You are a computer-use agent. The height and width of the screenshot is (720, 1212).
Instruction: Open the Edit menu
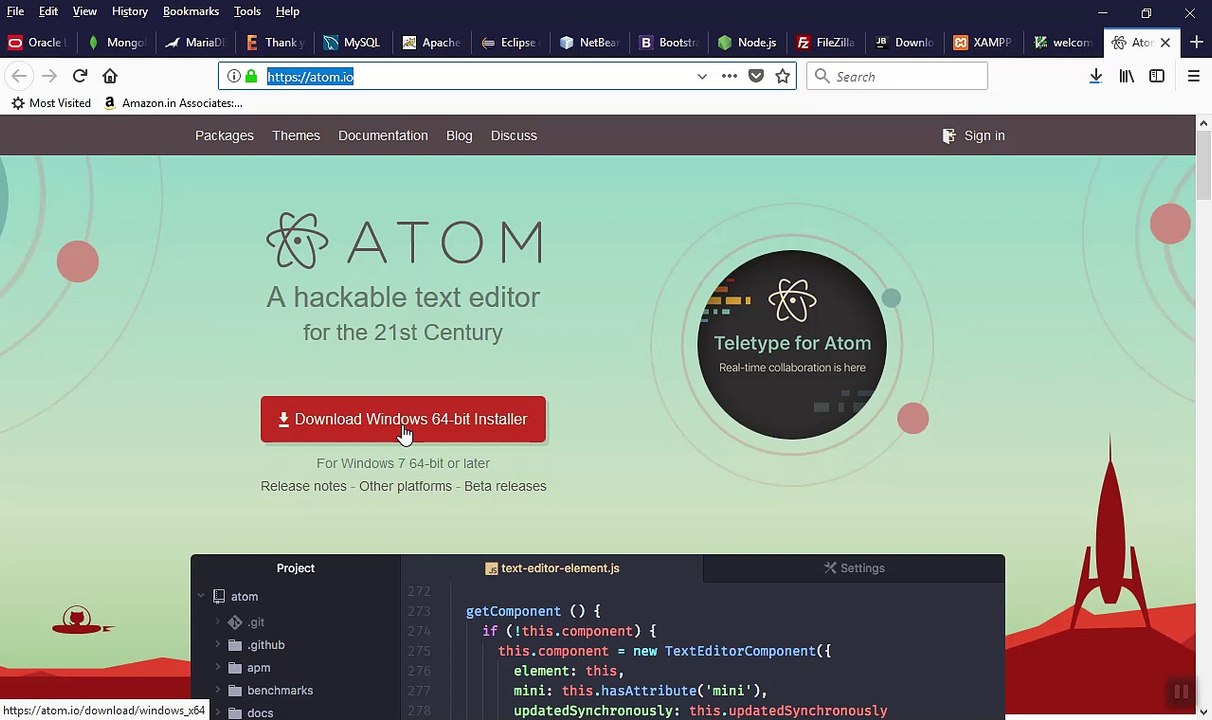click(48, 11)
